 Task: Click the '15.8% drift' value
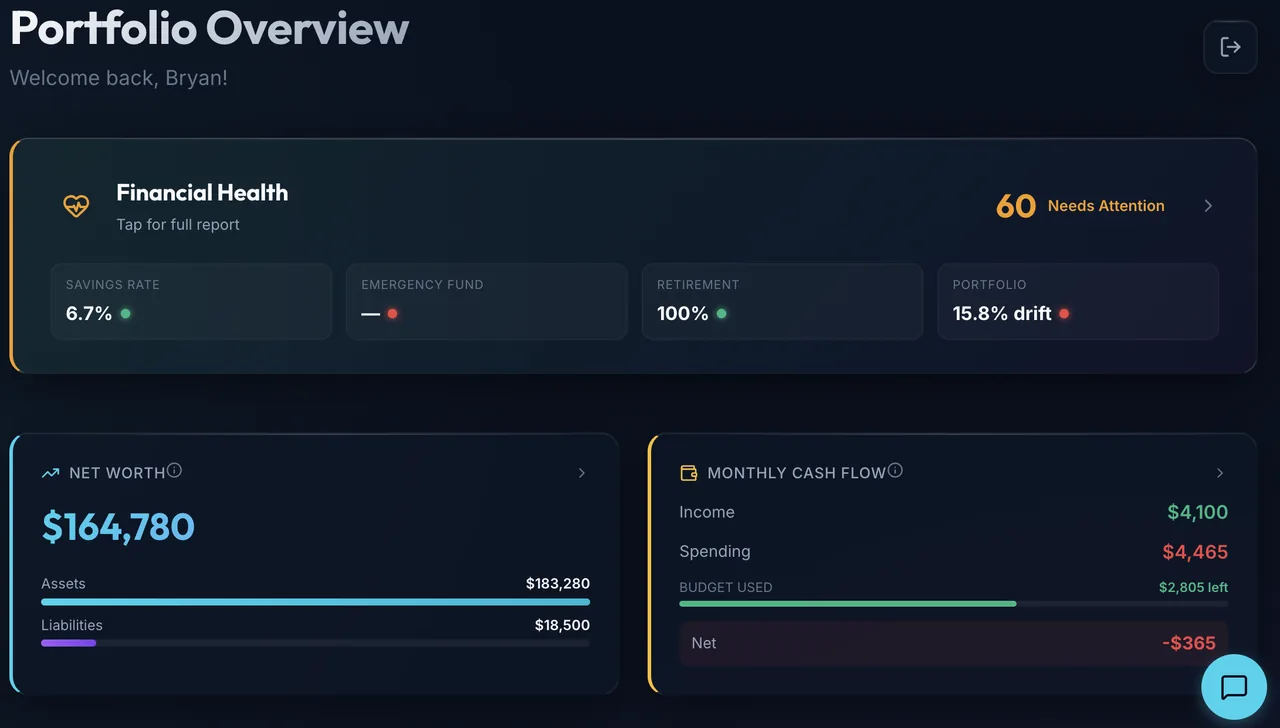coord(1002,313)
